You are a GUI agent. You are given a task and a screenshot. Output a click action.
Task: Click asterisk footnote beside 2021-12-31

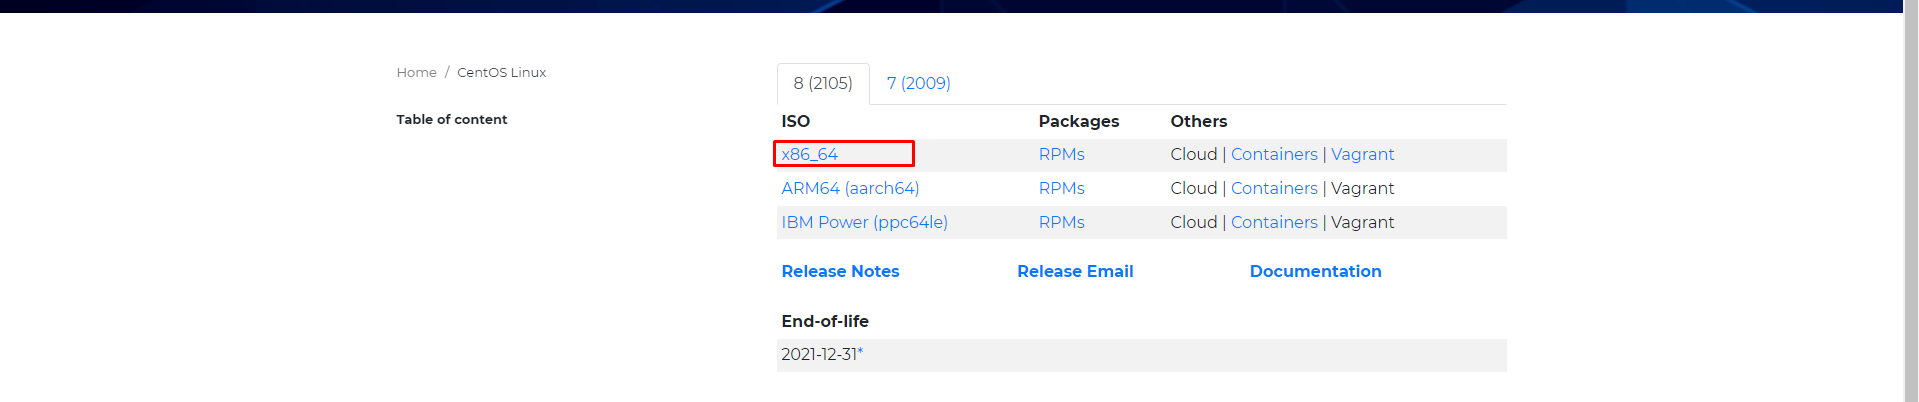(x=860, y=352)
